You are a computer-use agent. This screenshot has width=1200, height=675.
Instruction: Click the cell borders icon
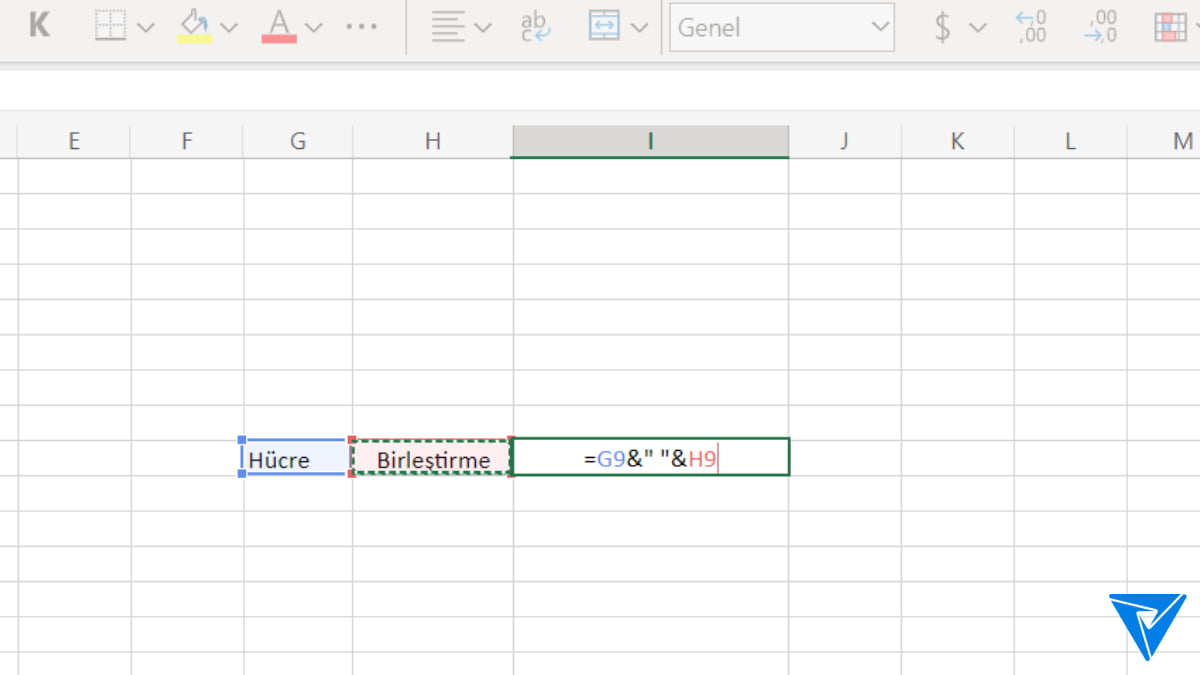(109, 26)
